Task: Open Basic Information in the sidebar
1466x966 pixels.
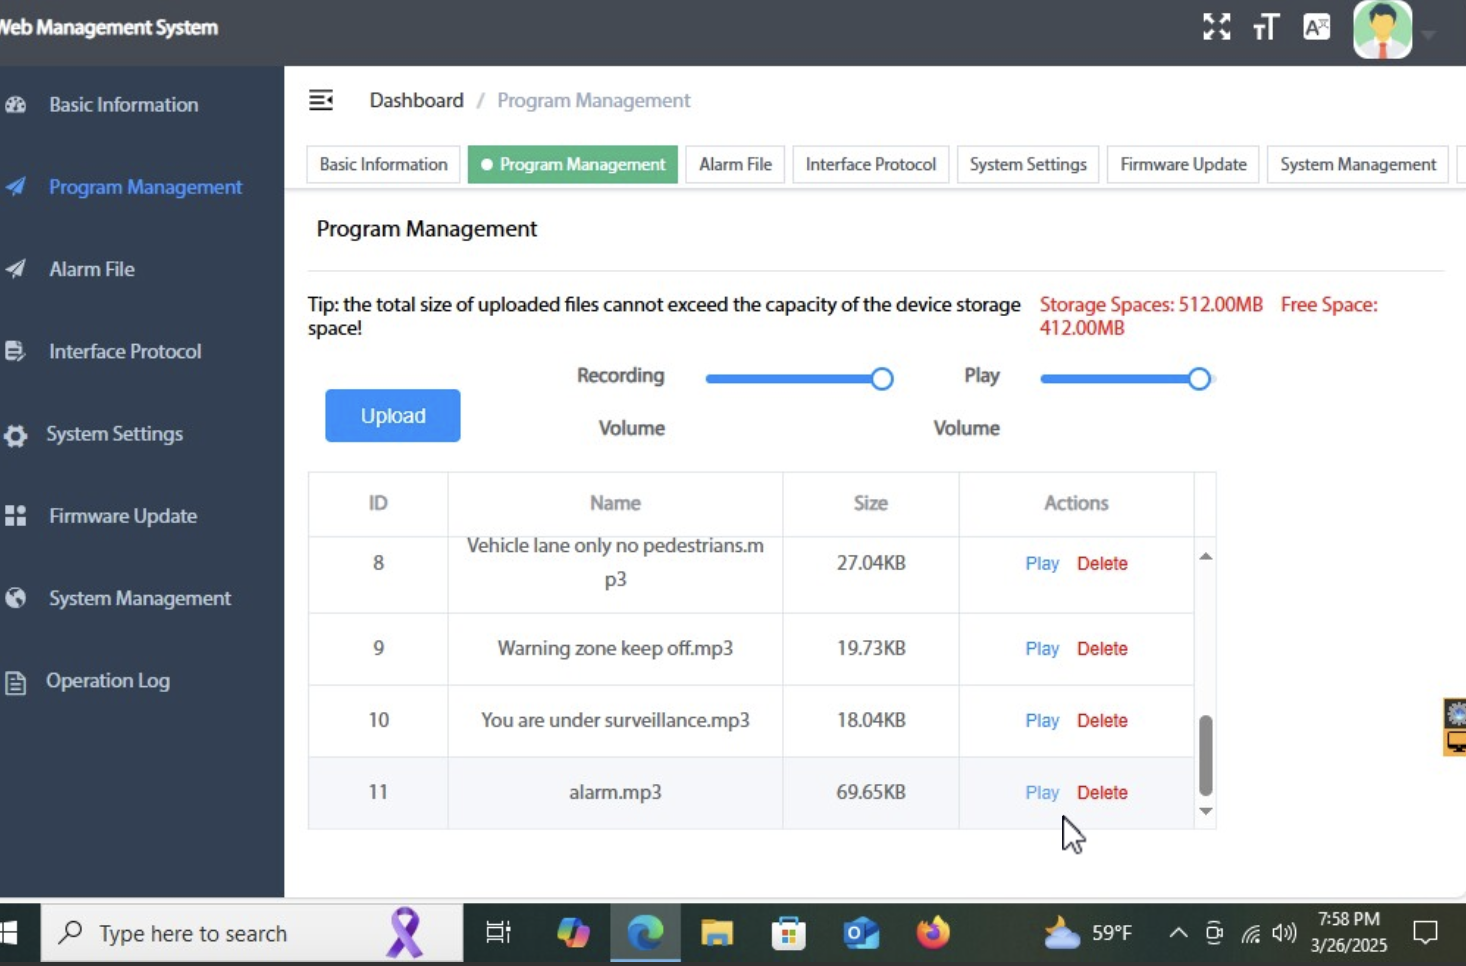Action: pyautogui.click(x=124, y=104)
